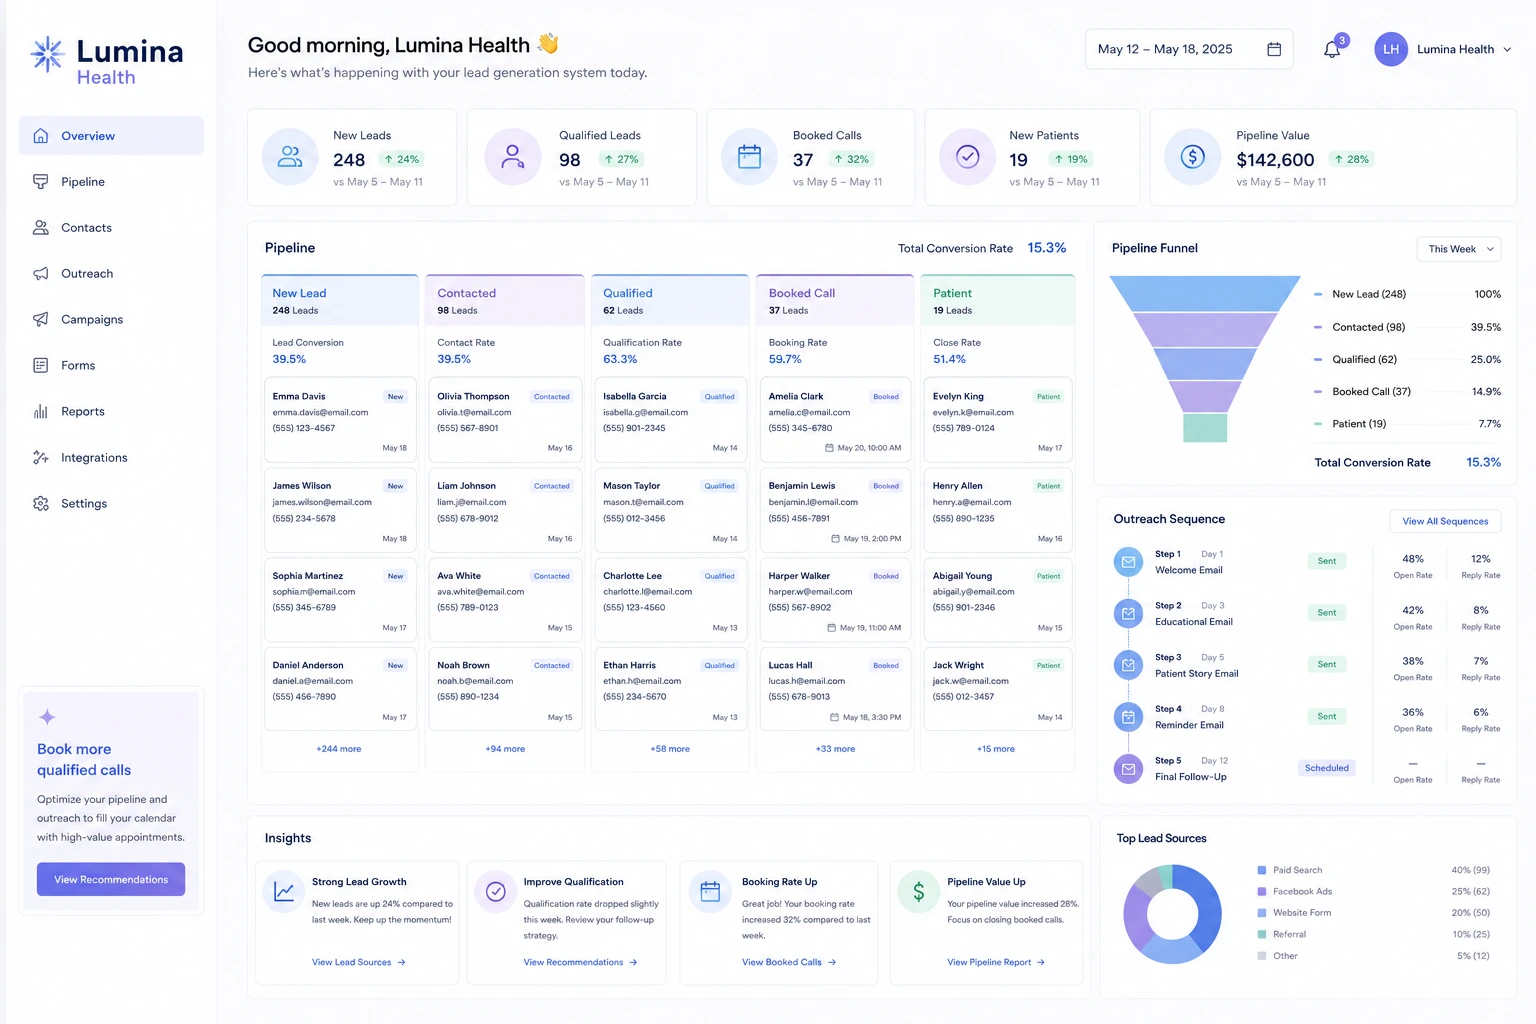Click View All Sequences button

(x=1445, y=521)
